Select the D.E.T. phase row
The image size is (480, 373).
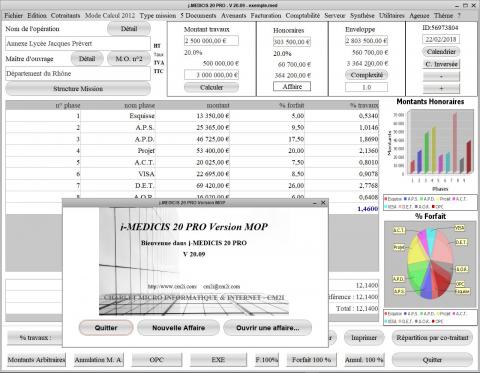pos(192,185)
